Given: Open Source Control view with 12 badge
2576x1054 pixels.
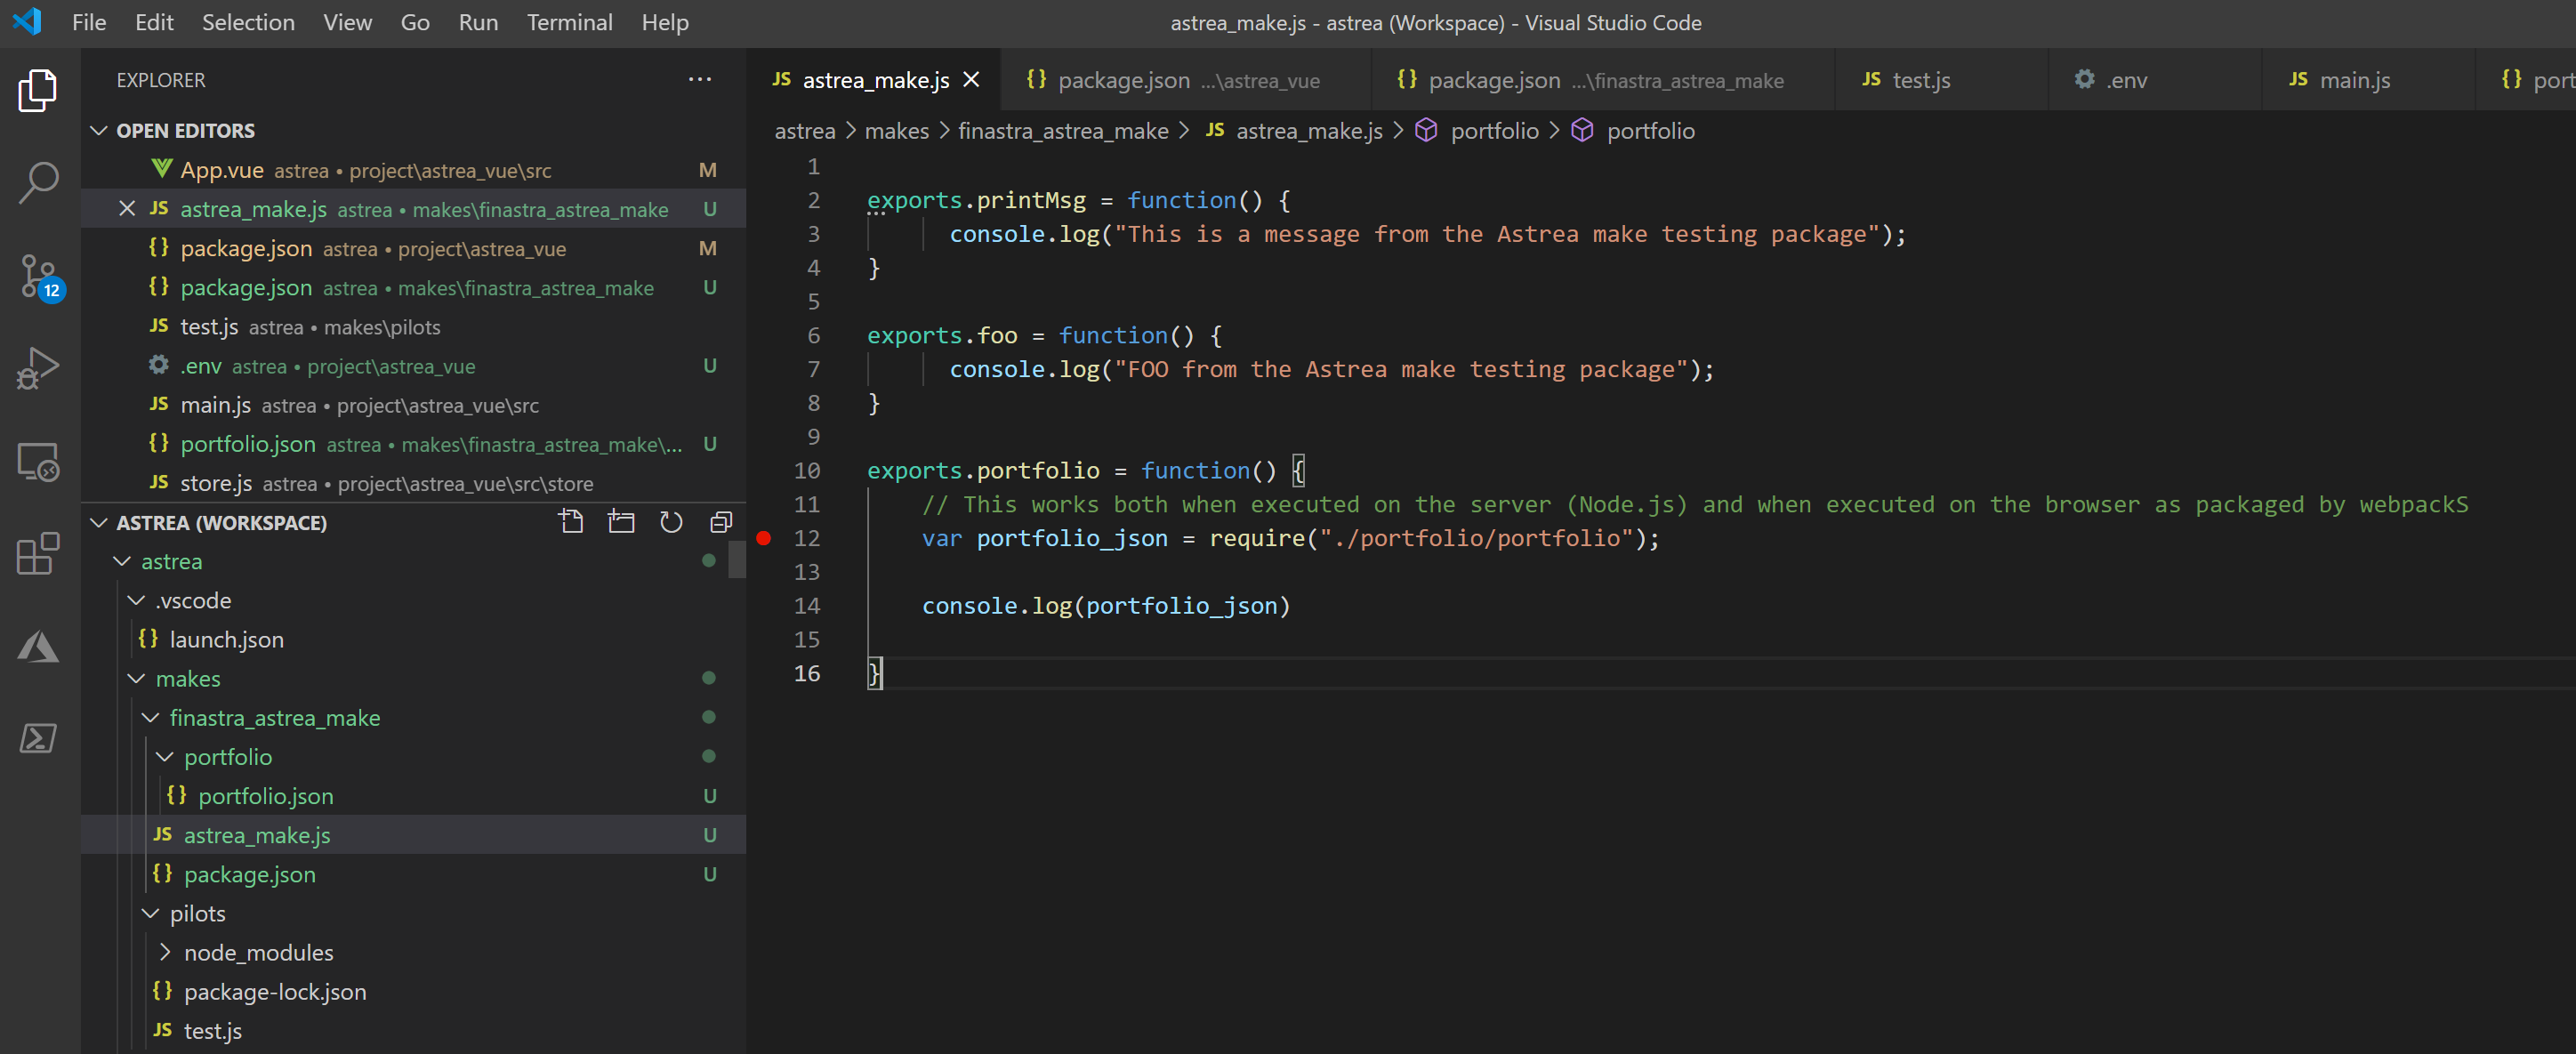Looking at the screenshot, I should point(38,275).
